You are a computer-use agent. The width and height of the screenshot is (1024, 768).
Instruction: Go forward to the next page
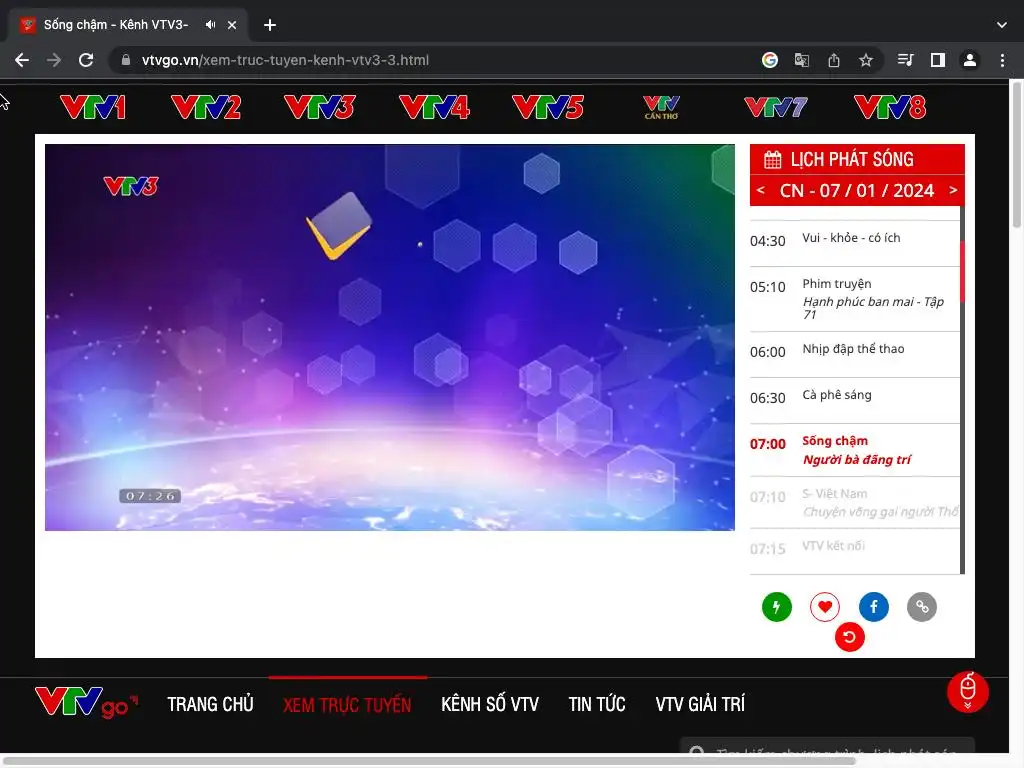pos(54,60)
